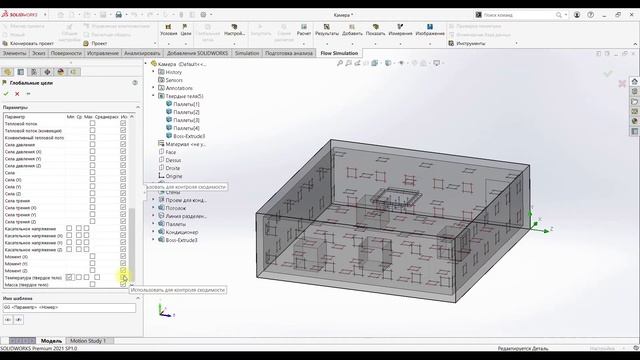The width and height of the screenshot is (640, 360).
Task: Open the DisplayManager tab icon
Action: tap(60, 72)
